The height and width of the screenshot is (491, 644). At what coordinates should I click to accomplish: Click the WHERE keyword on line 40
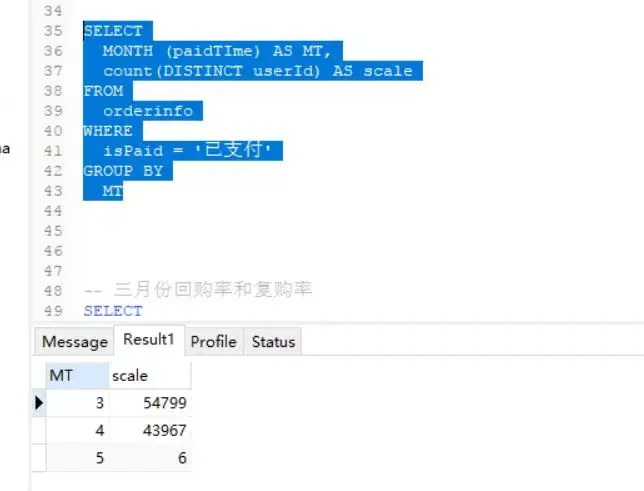pyautogui.click(x=108, y=131)
